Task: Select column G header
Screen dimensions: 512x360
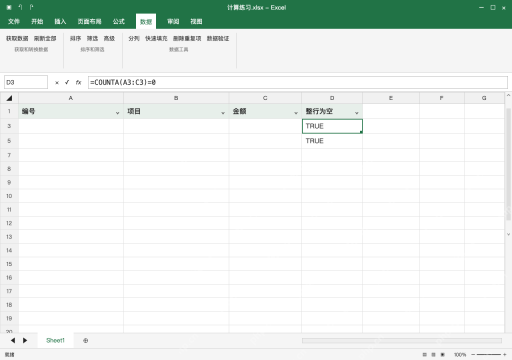Action: (x=484, y=98)
